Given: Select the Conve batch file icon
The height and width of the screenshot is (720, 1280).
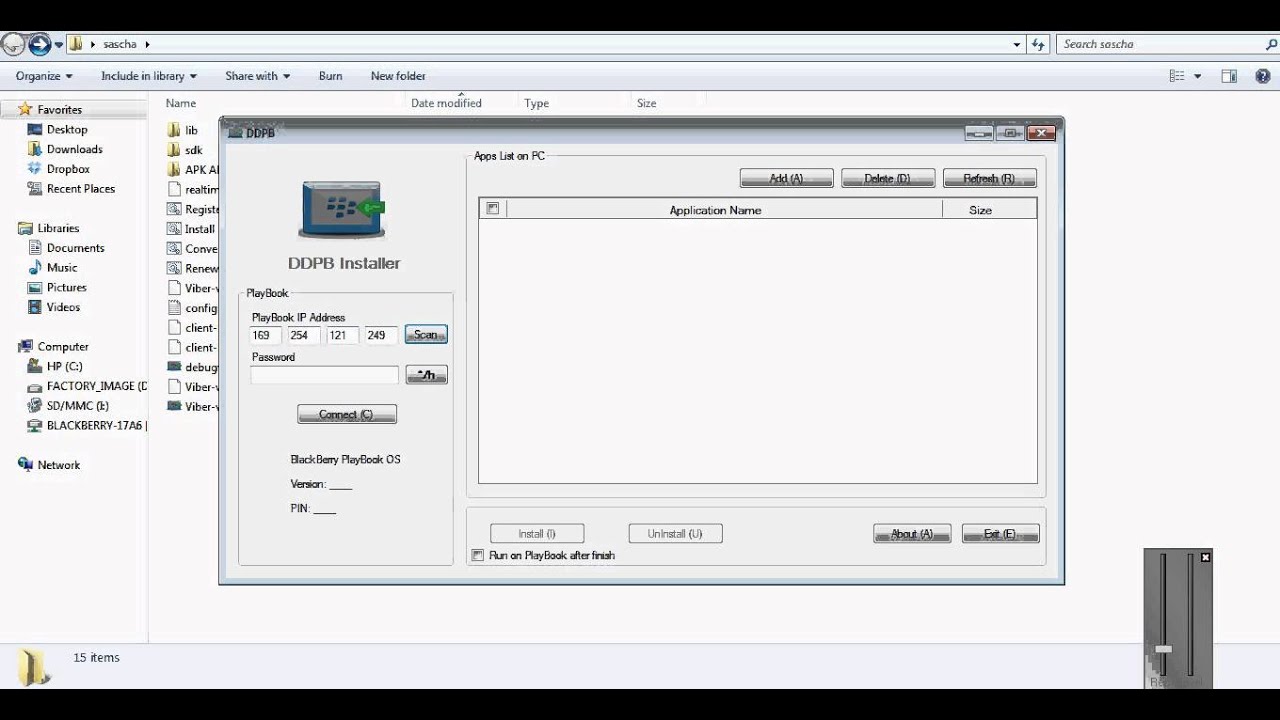Looking at the screenshot, I should pyautogui.click(x=175, y=248).
